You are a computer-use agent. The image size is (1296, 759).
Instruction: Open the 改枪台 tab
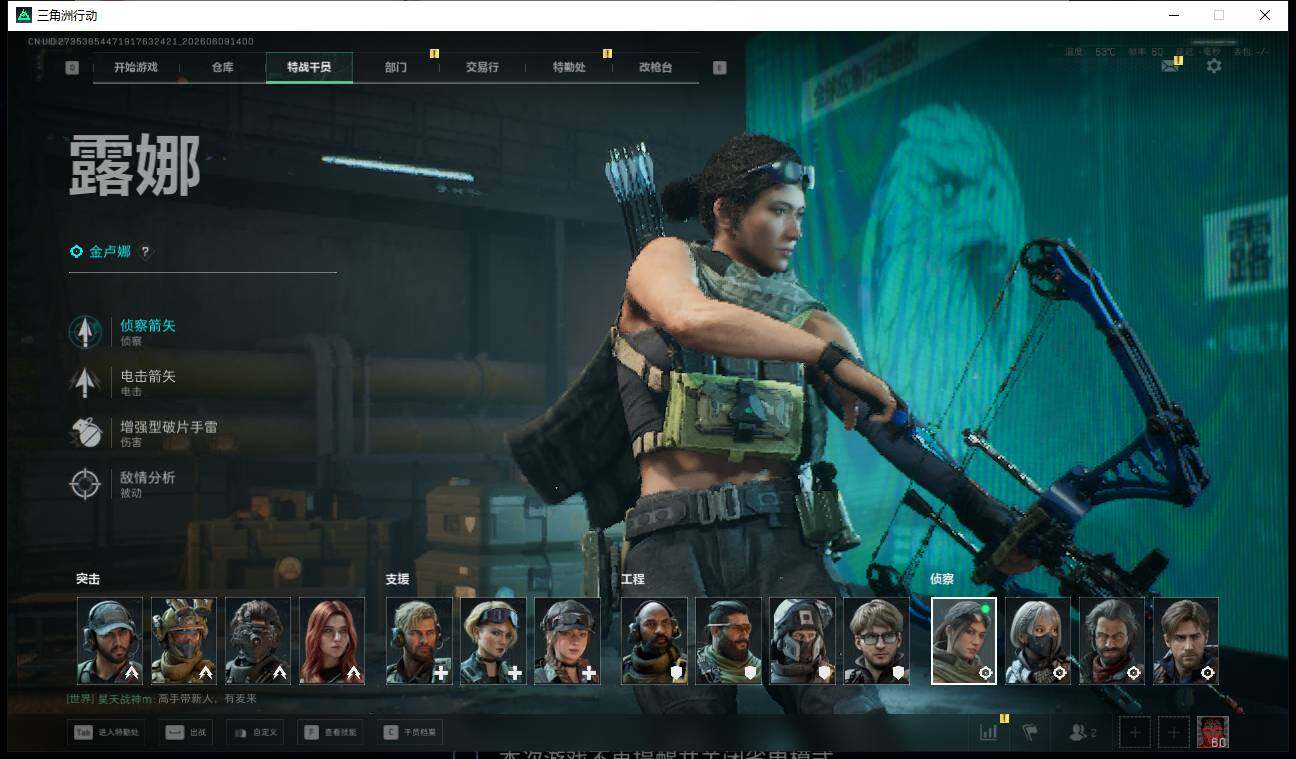(655, 67)
